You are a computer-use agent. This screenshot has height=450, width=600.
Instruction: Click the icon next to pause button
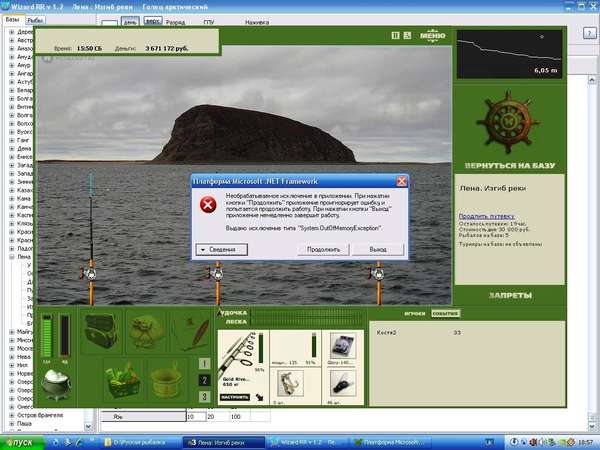(407, 36)
